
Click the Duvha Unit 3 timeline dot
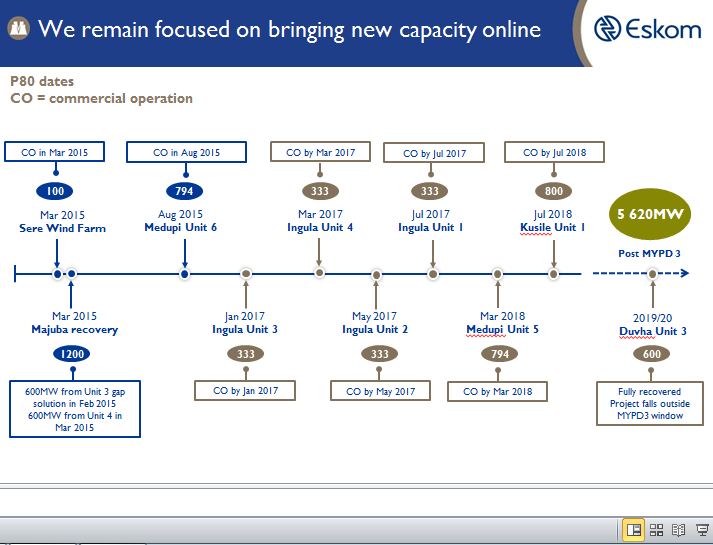(653, 274)
